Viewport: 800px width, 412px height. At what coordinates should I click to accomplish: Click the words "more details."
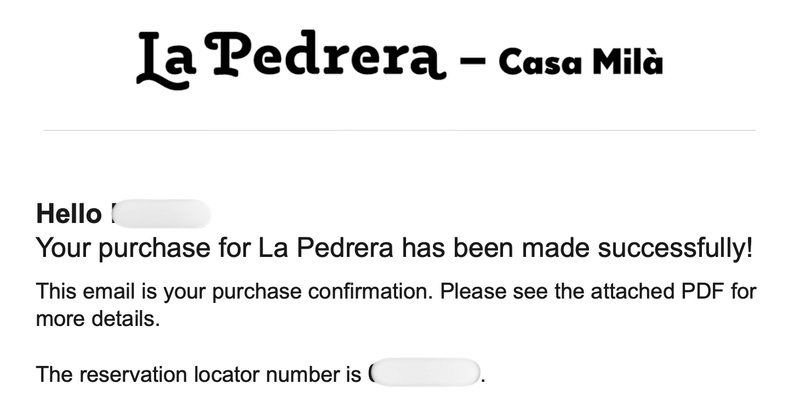(98, 322)
